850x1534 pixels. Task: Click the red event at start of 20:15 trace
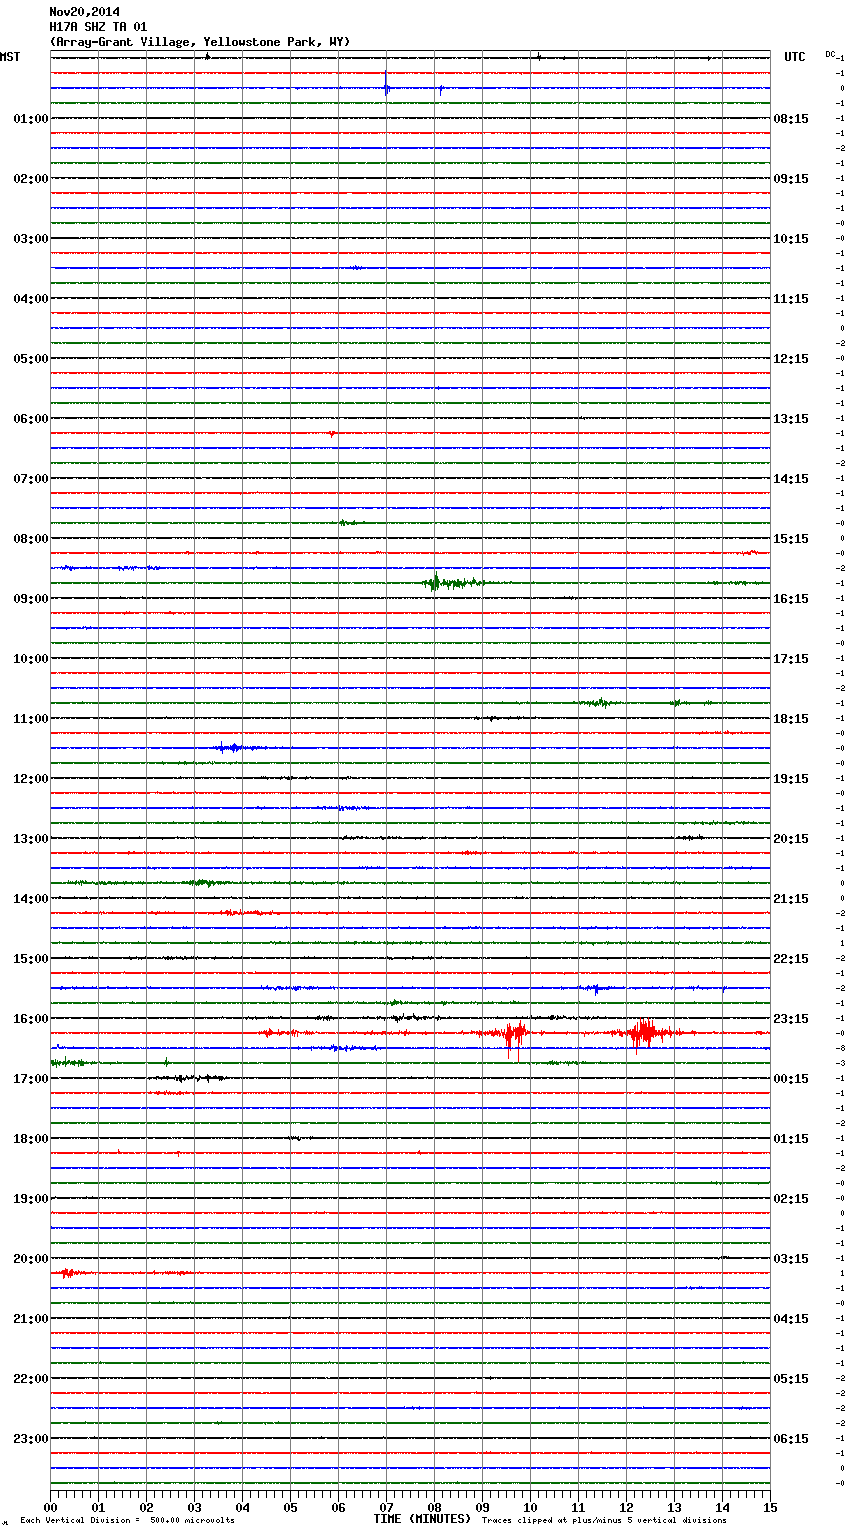click(x=68, y=1273)
